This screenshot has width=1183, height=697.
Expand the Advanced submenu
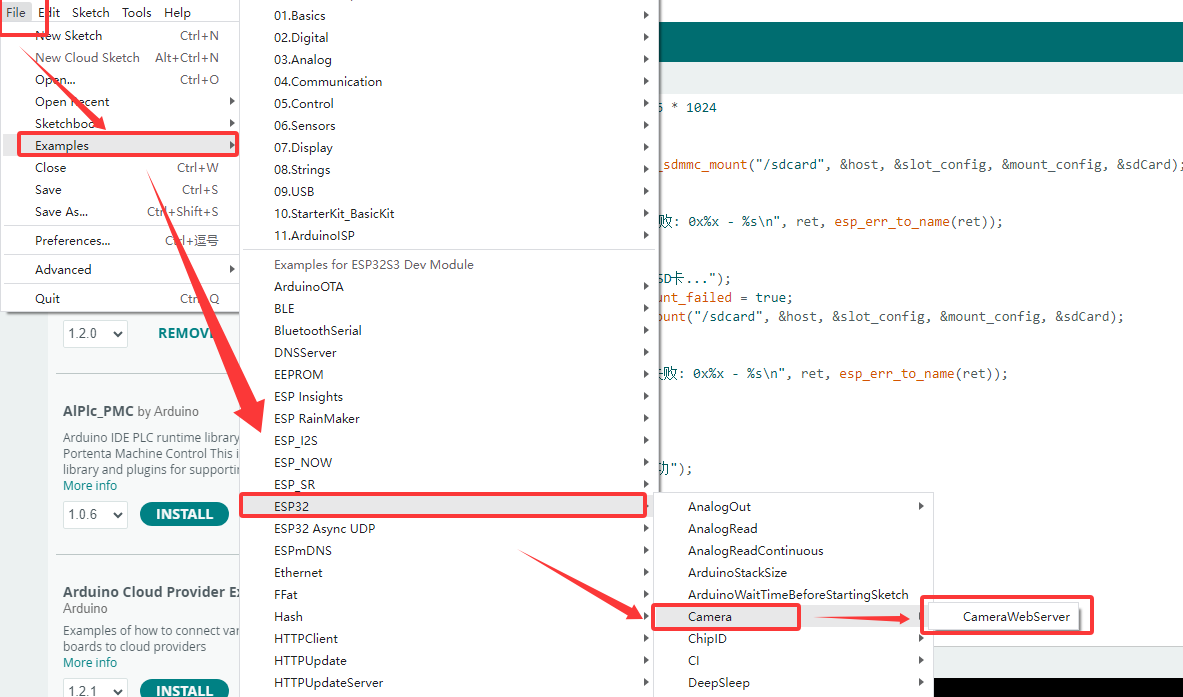(x=121, y=269)
